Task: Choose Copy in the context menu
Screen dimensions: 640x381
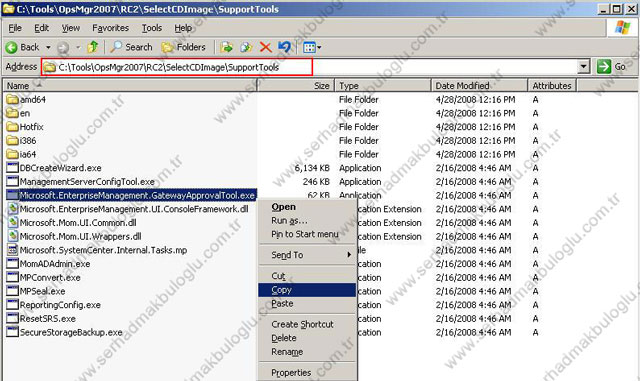Action: click(307, 290)
